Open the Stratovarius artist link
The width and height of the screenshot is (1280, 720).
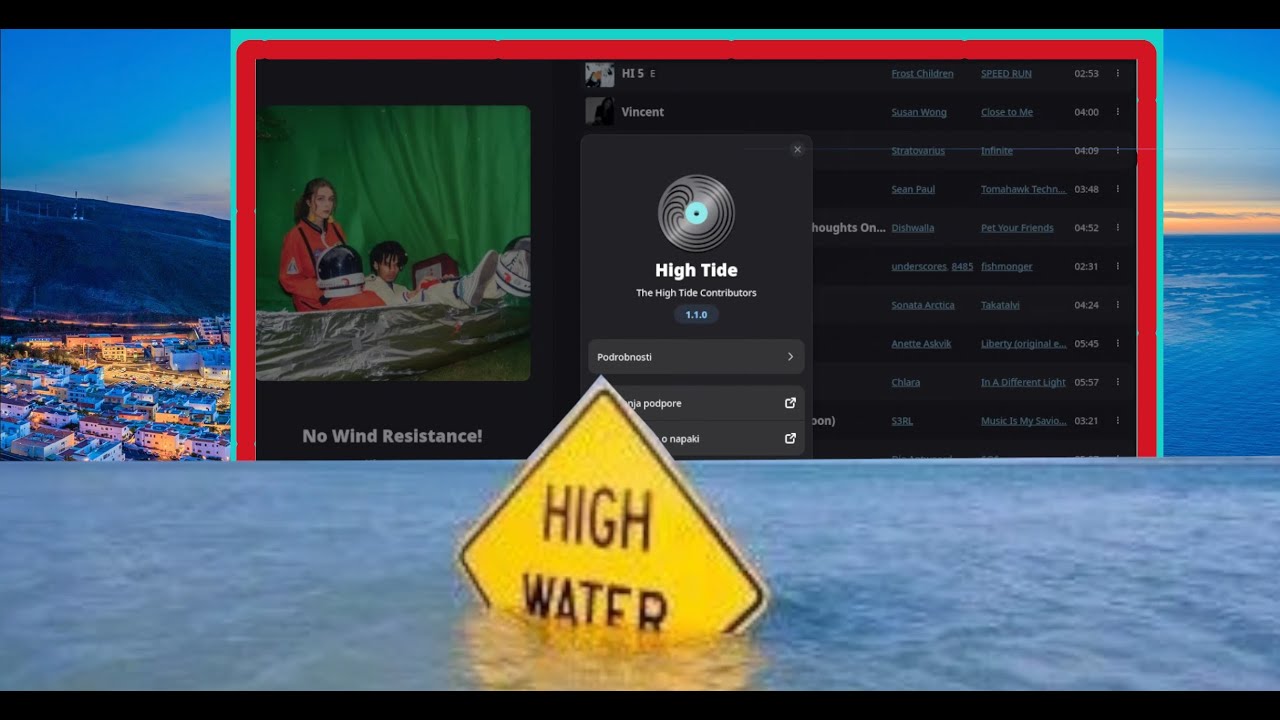tap(918, 151)
